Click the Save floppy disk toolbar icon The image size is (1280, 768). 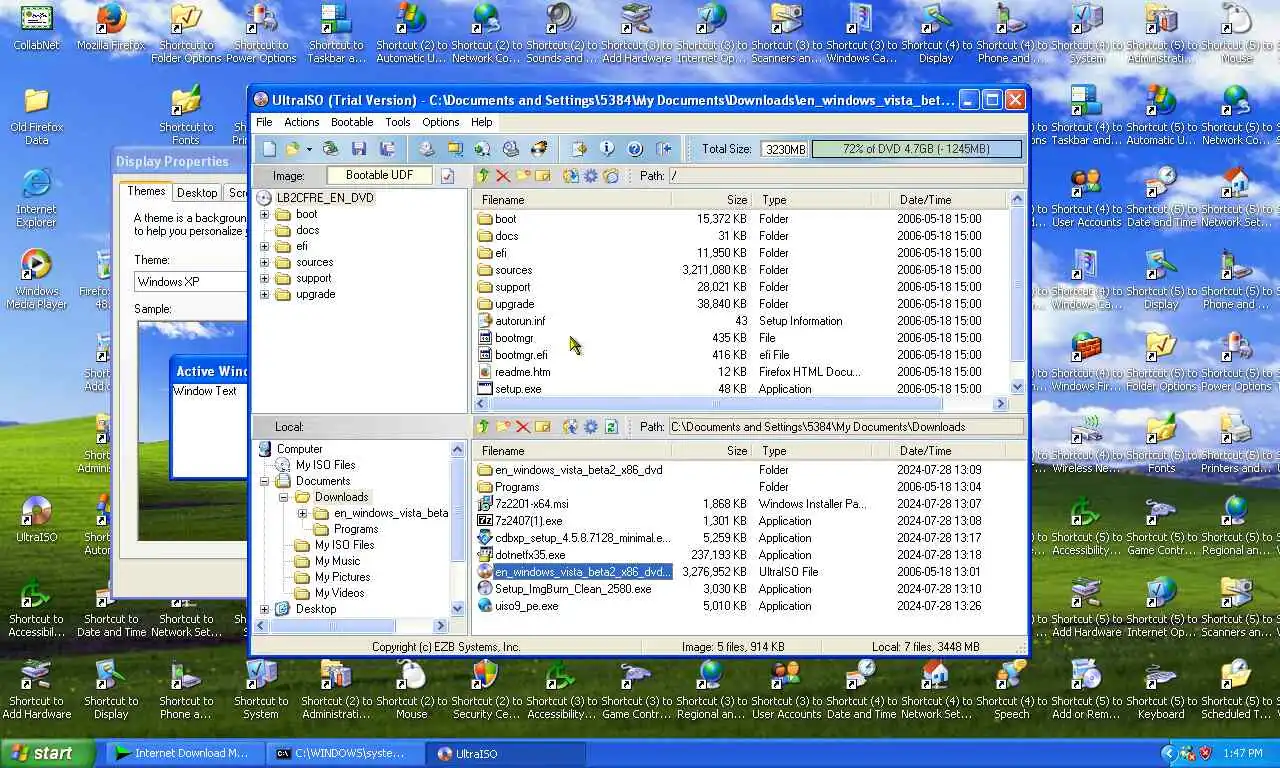pos(359,149)
